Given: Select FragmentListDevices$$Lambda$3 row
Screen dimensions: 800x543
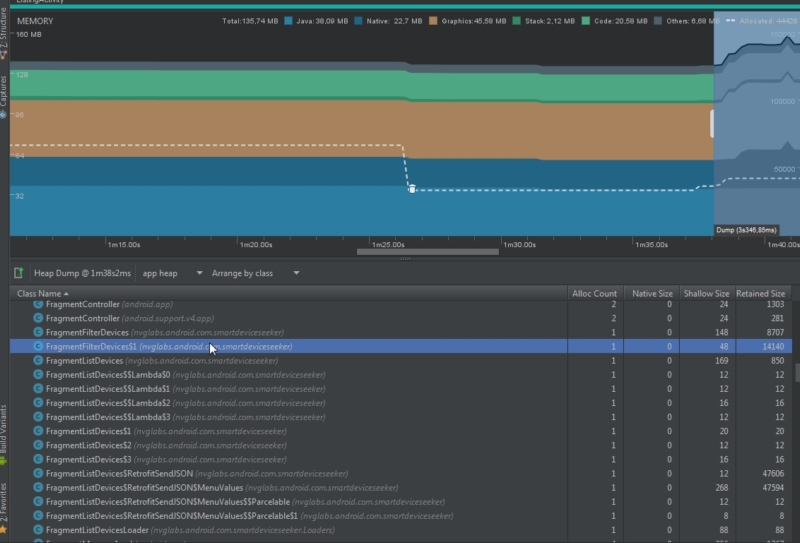Looking at the screenshot, I should (401, 417).
